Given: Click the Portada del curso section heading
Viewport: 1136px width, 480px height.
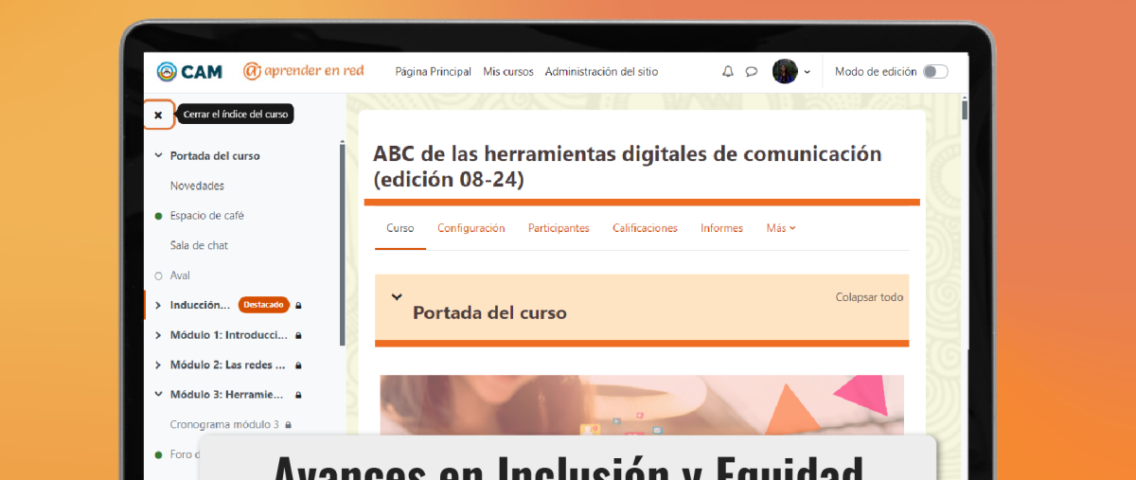Looking at the screenshot, I should [x=490, y=313].
